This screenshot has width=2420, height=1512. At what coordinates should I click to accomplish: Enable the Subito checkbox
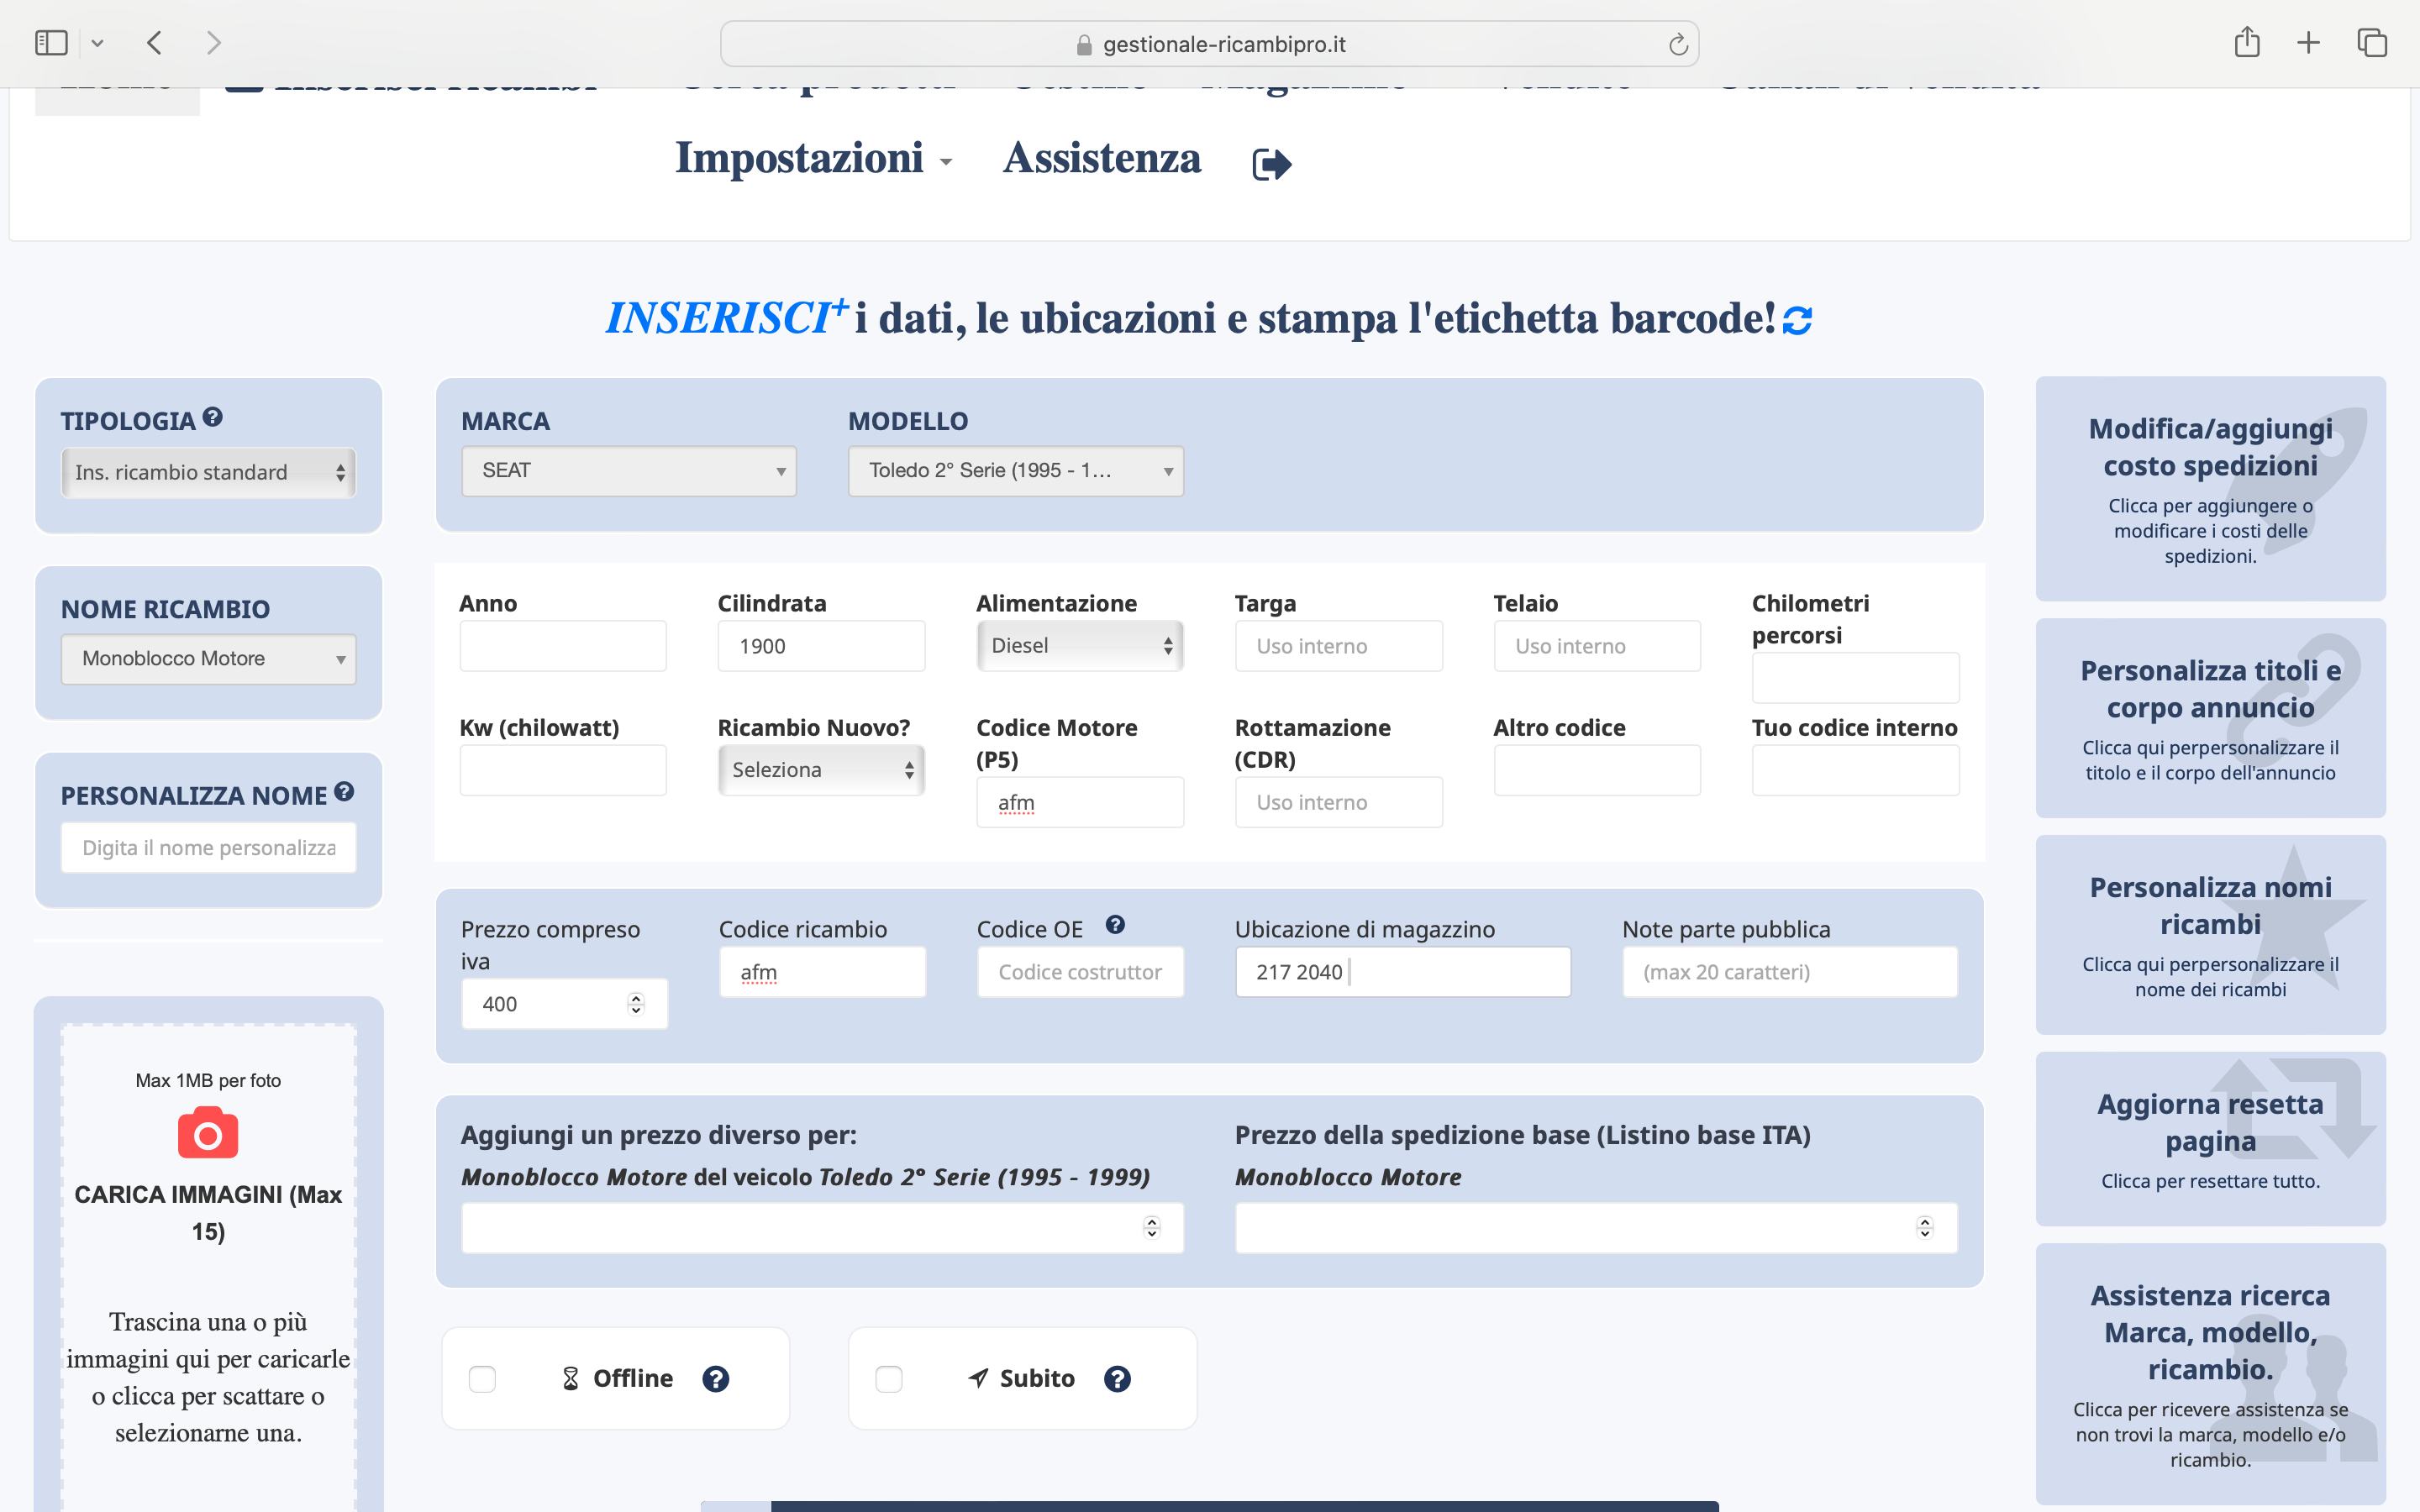(x=888, y=1379)
